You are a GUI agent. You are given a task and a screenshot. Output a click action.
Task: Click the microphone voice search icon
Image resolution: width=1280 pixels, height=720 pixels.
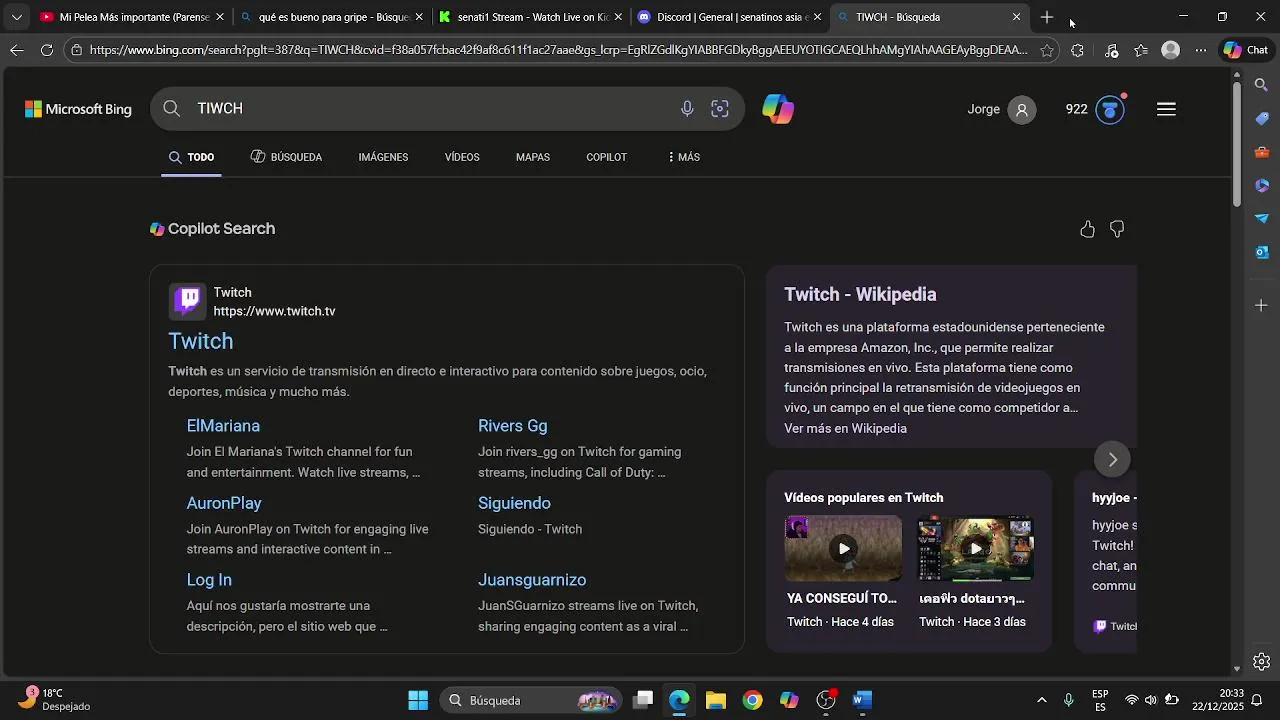pos(687,109)
